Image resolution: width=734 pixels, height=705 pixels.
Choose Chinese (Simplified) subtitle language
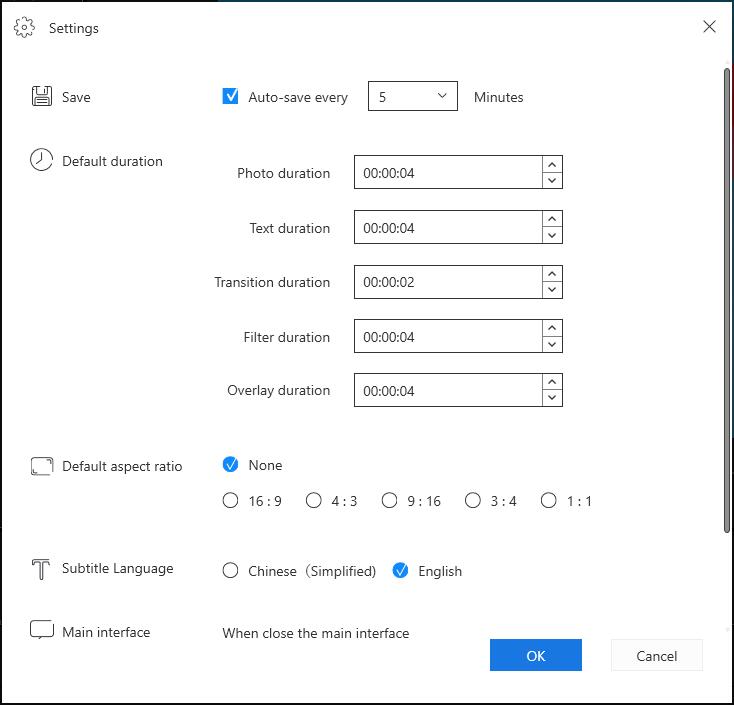click(x=230, y=571)
